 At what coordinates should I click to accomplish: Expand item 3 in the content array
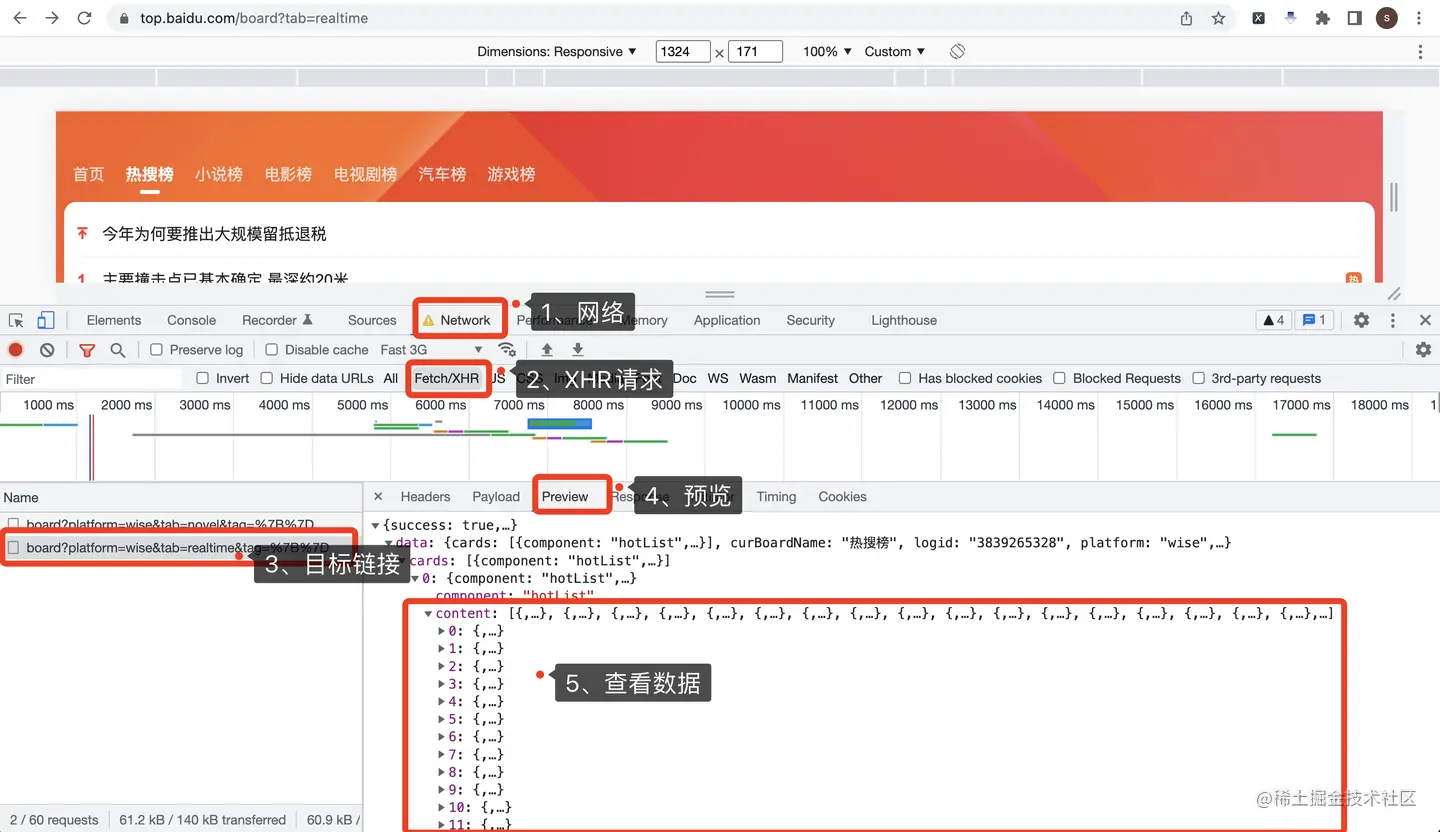coord(442,684)
